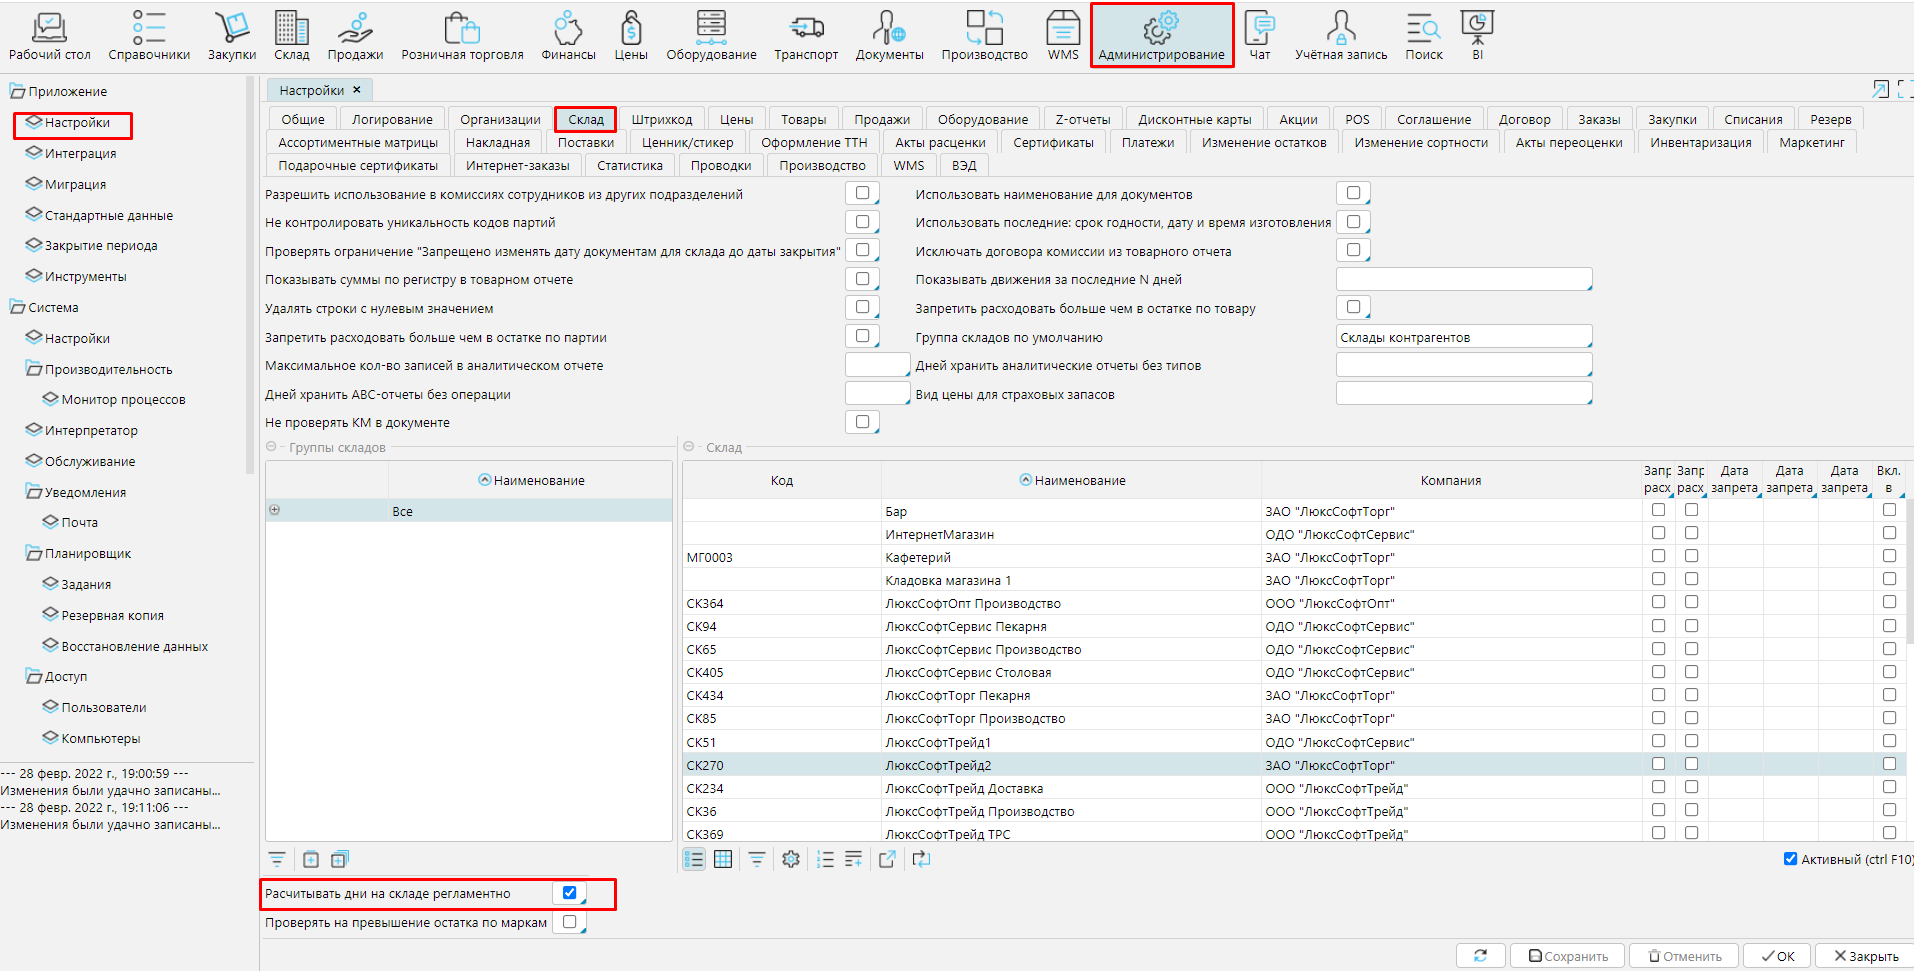Image resolution: width=1914 pixels, height=971 pixels.
Task: Open the Чат icon in the top toolbar
Action: click(x=1259, y=36)
